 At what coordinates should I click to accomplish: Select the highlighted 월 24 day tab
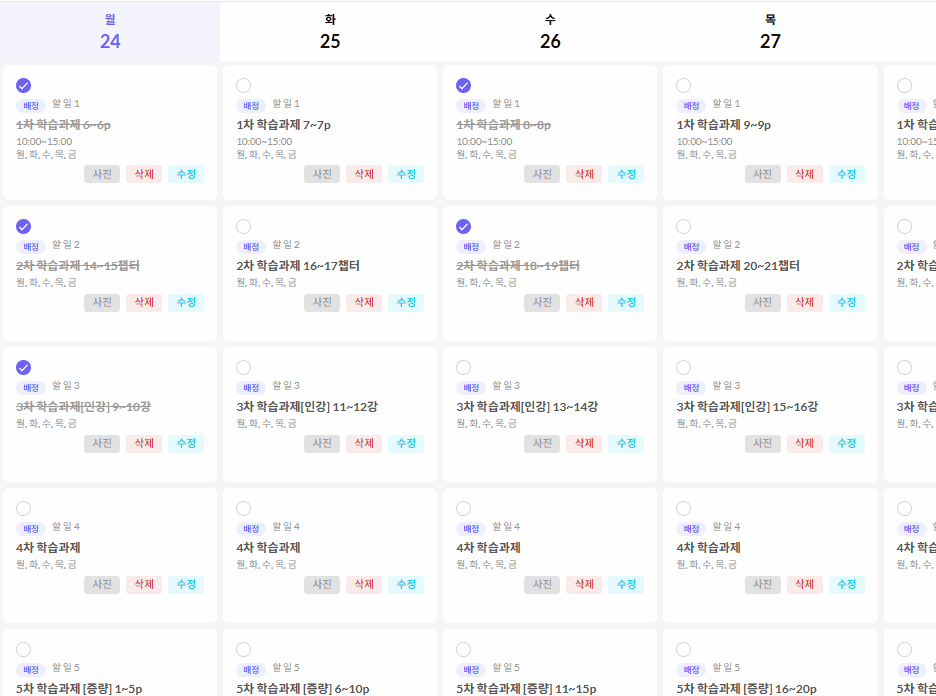coord(110,32)
